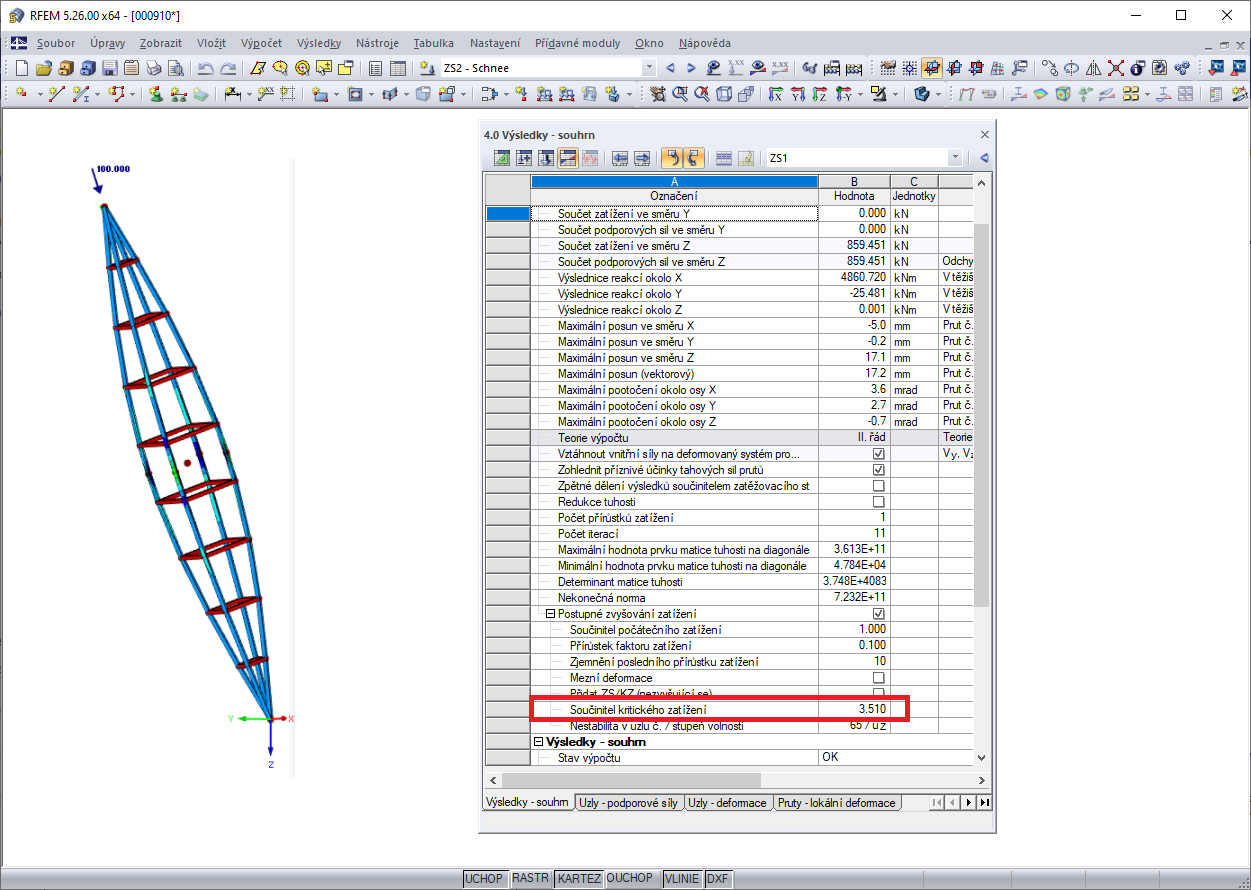The image size is (1251, 890).
Task: Open the Soubor menu
Action: click(x=55, y=43)
